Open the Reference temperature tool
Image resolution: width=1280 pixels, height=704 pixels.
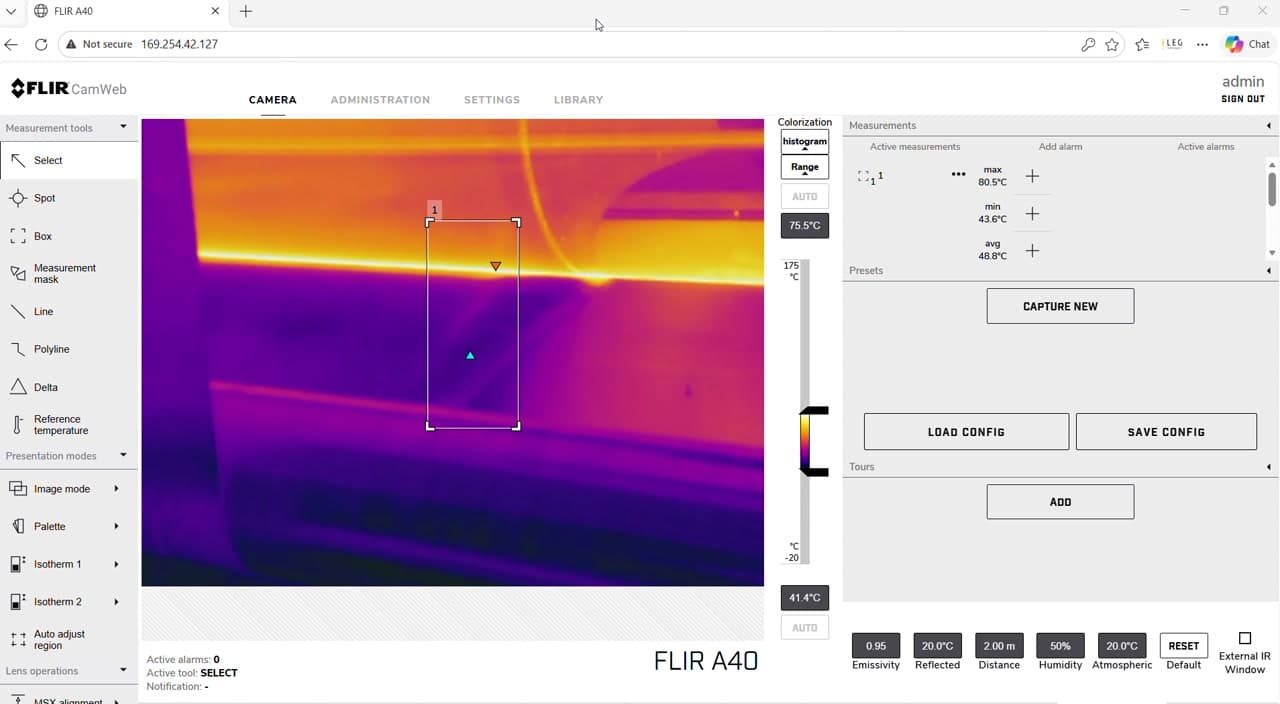point(60,425)
